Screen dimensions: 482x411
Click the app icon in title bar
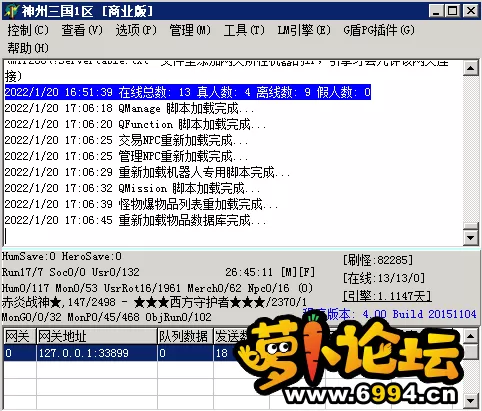pyautogui.click(x=11, y=11)
